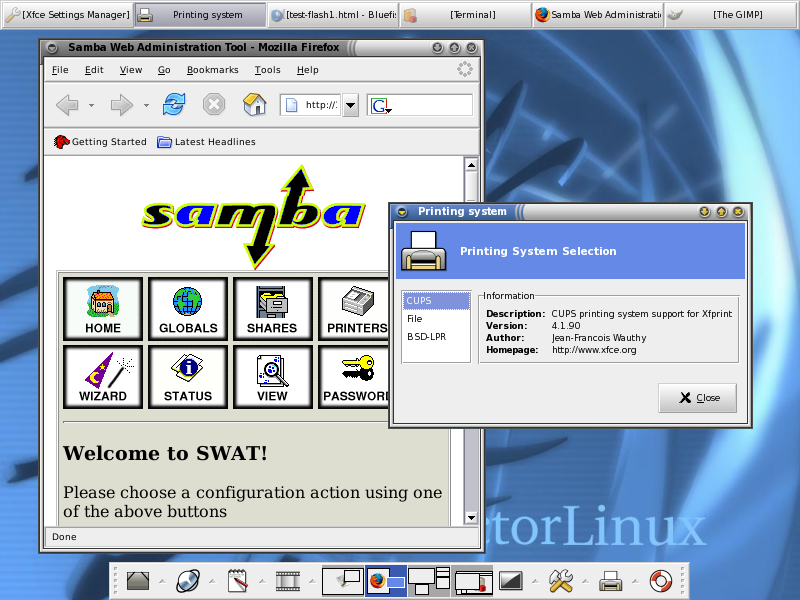Click into the Firefox address URL field
Viewport: 800px width, 600px height.
pos(321,105)
